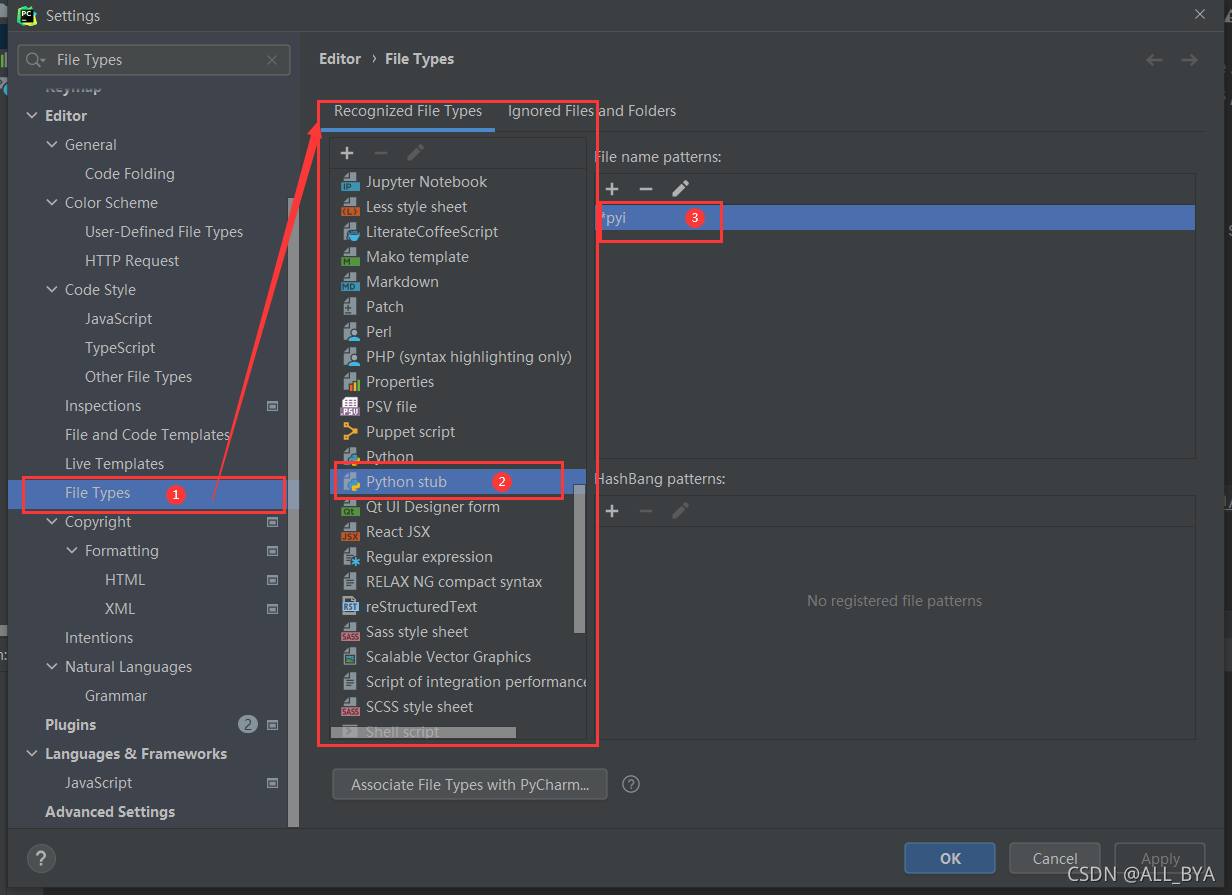Open HTTP Request color scheme settings
1232x895 pixels.
point(132,261)
